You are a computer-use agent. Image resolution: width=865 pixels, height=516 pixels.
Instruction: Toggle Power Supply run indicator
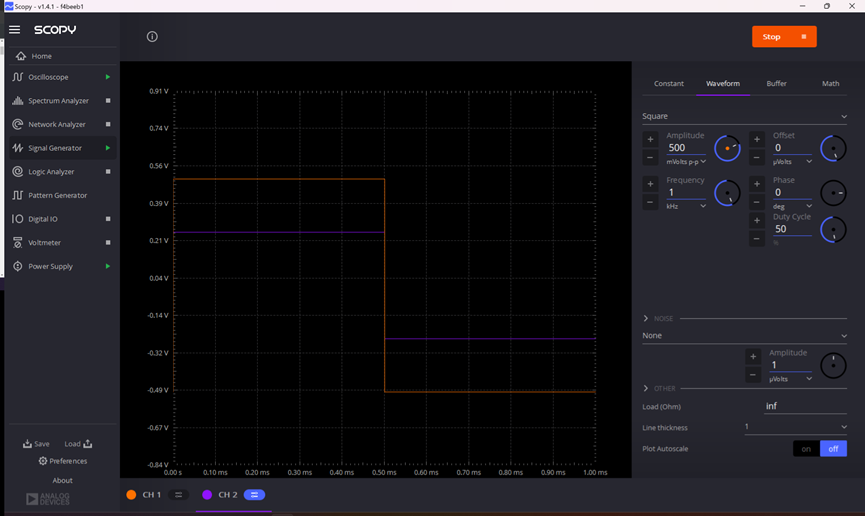pos(108,267)
